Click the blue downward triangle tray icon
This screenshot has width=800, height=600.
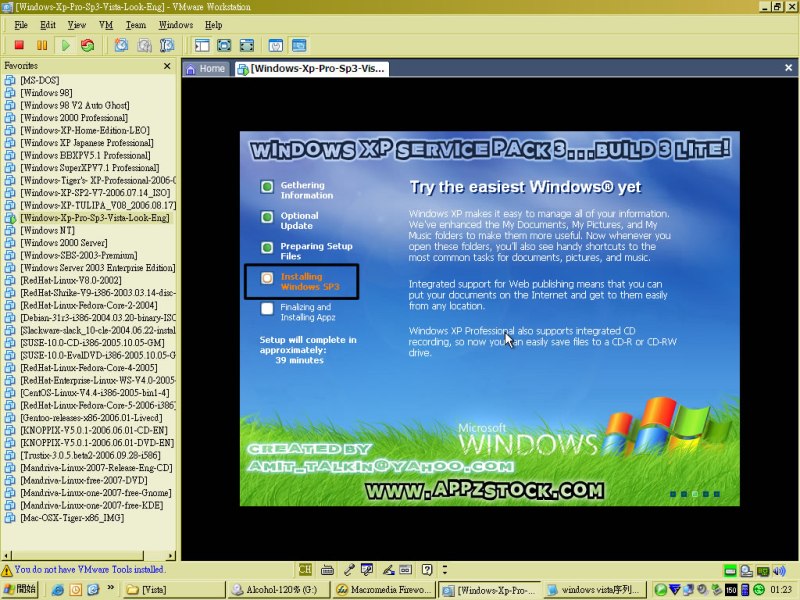(674, 590)
